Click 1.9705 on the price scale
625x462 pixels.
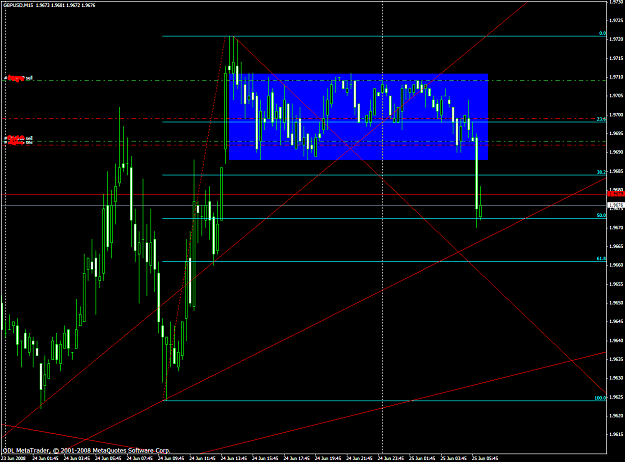tap(617, 95)
